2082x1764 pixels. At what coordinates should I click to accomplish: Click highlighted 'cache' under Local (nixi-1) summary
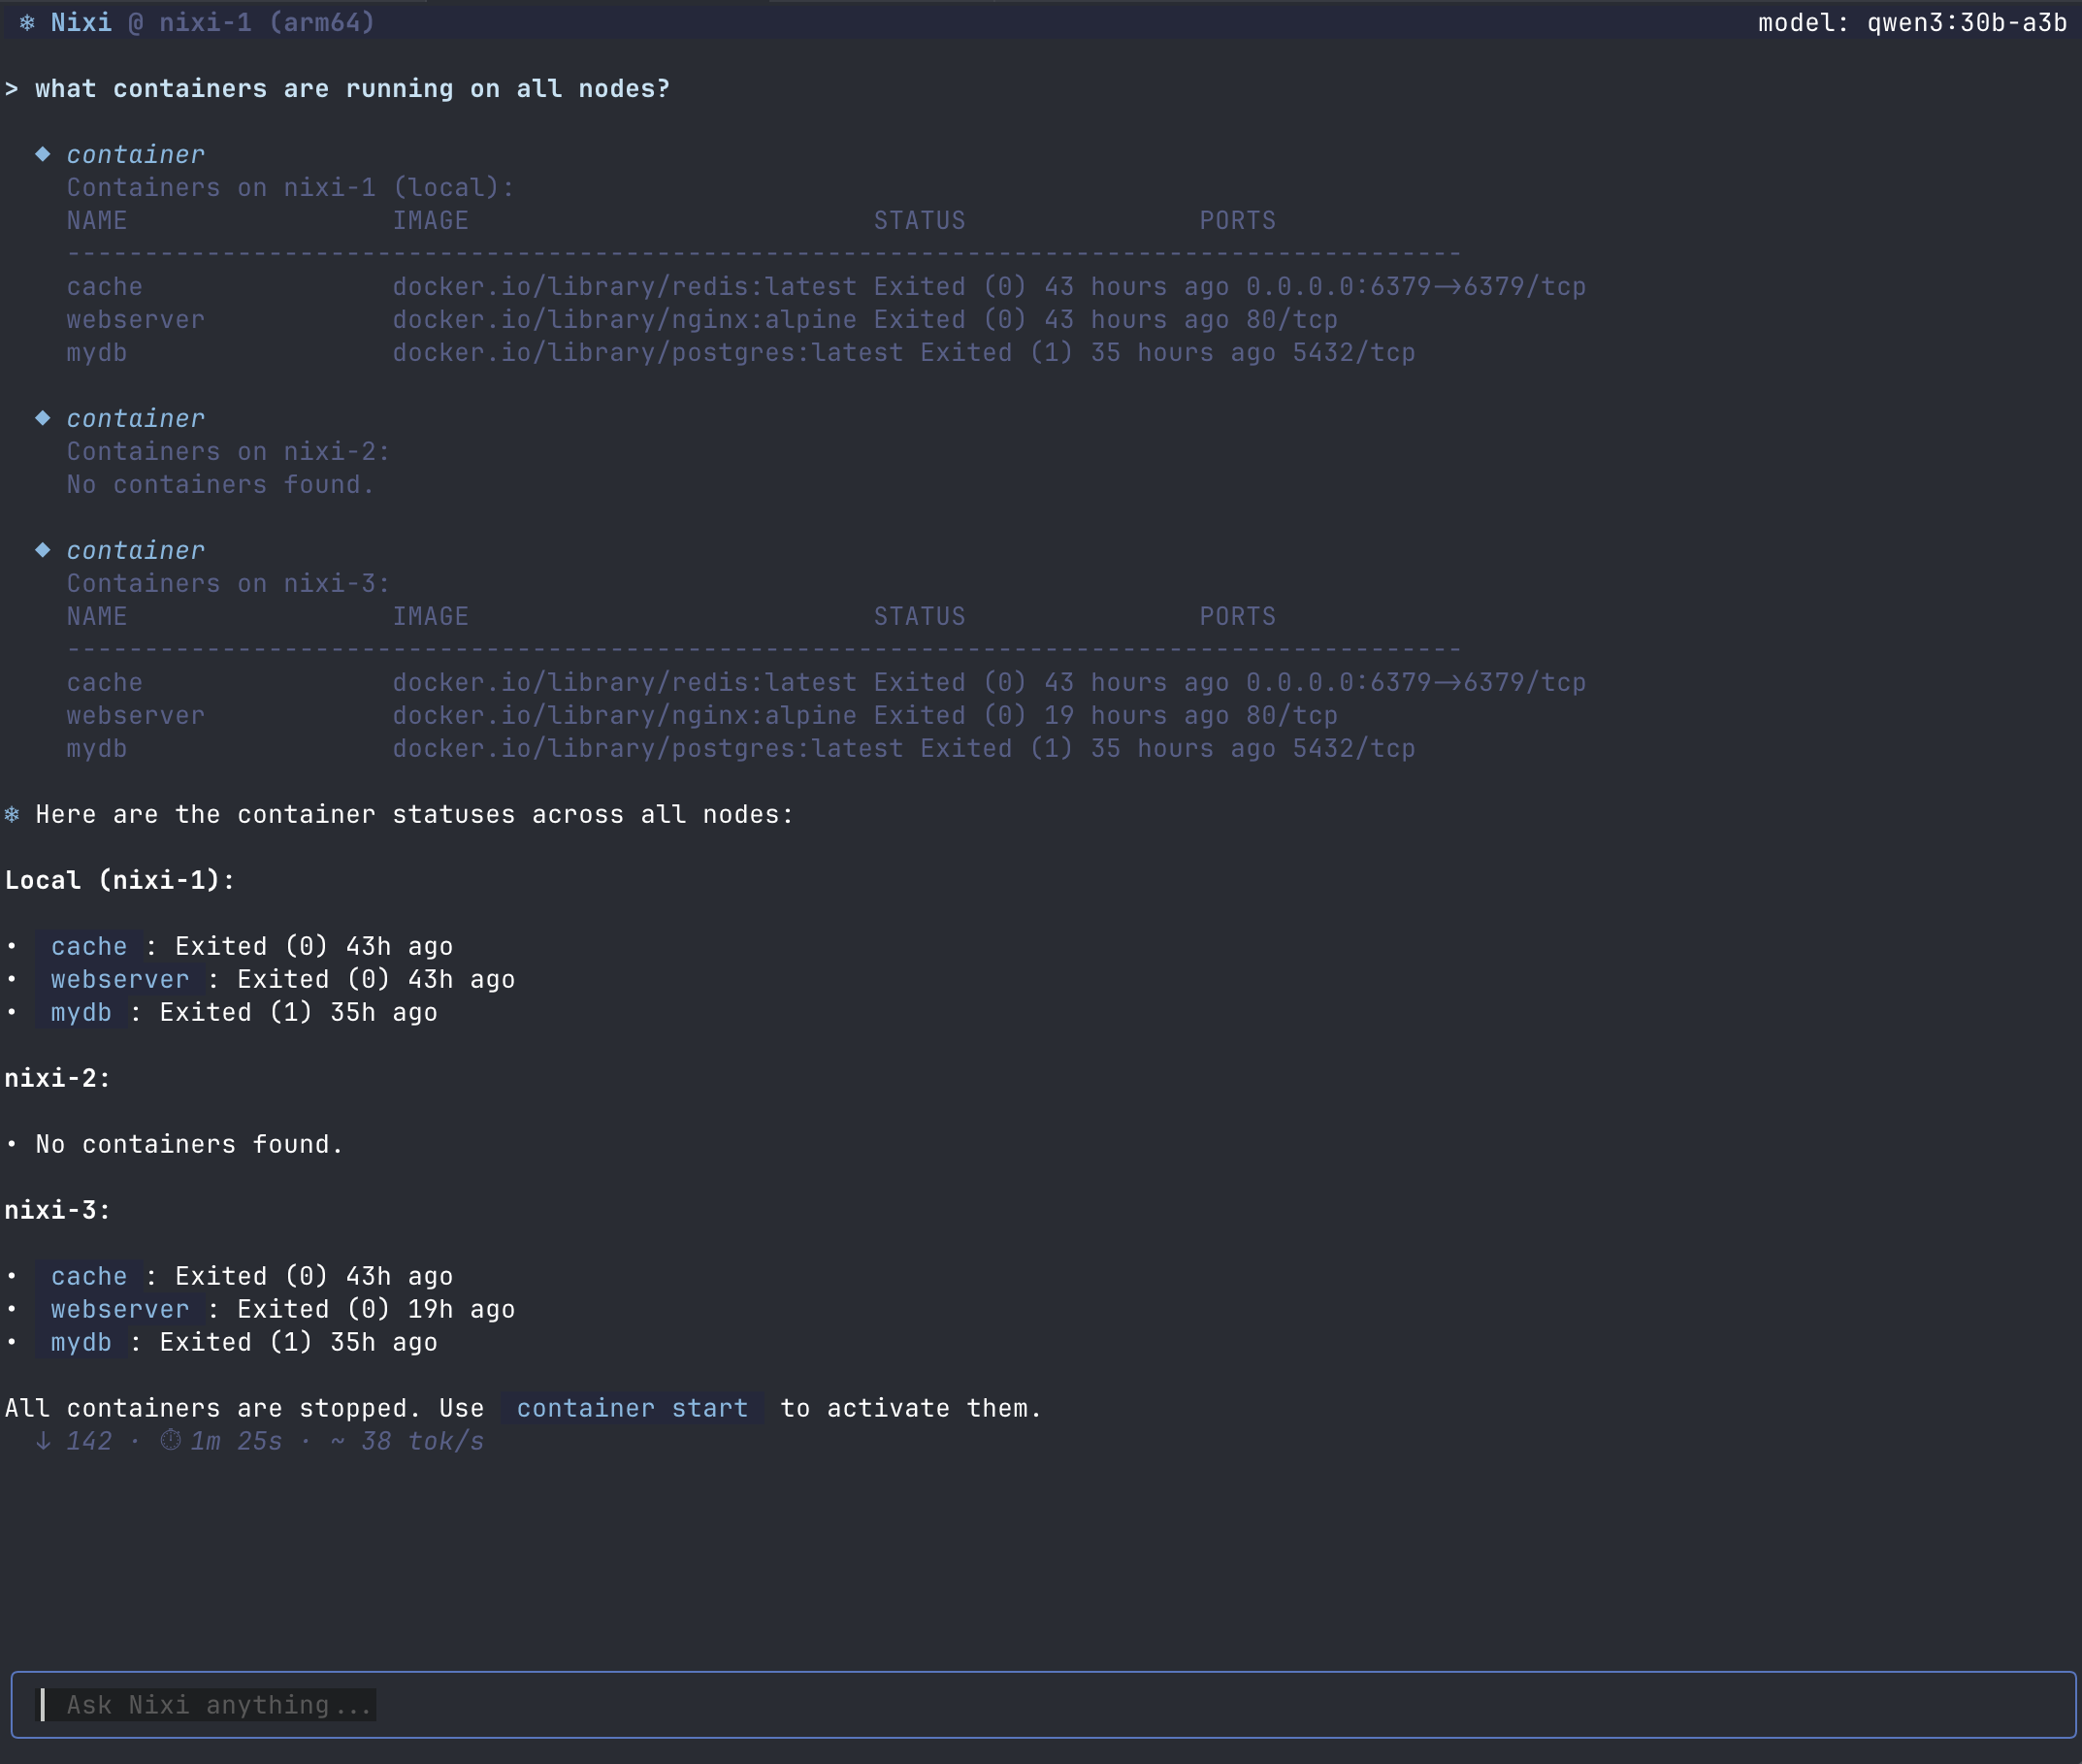point(89,946)
